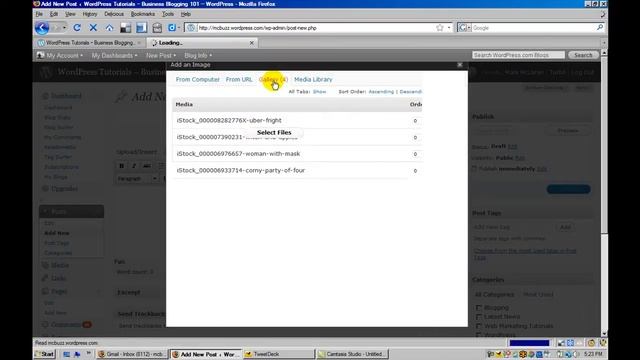Open the Gmail Inbox taskbar window
The height and width of the screenshot is (360, 640).
coord(132,354)
